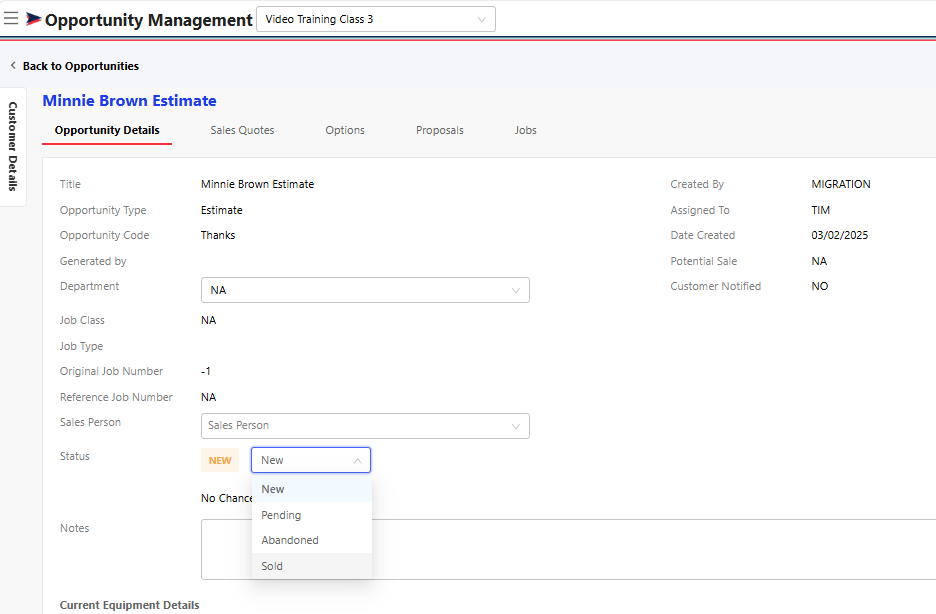Click the Reference Job Number label
This screenshot has height=614, width=936.
[x=116, y=397]
